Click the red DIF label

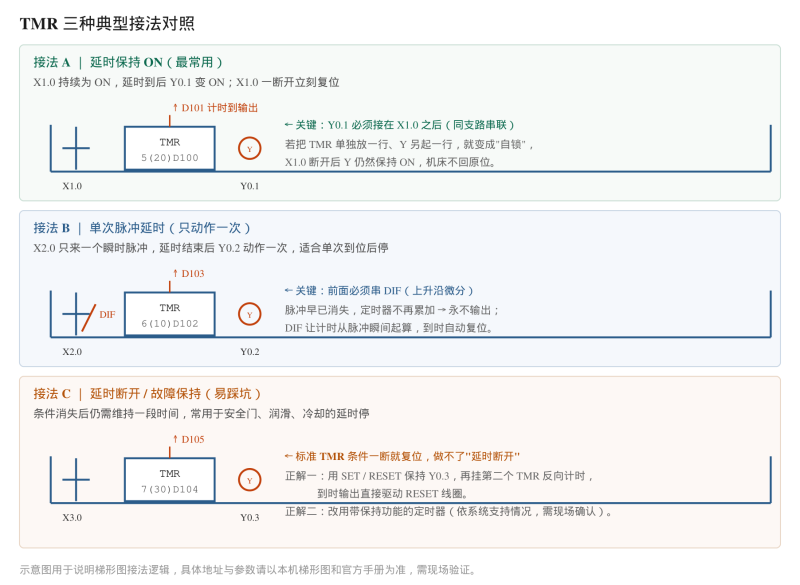[107, 315]
